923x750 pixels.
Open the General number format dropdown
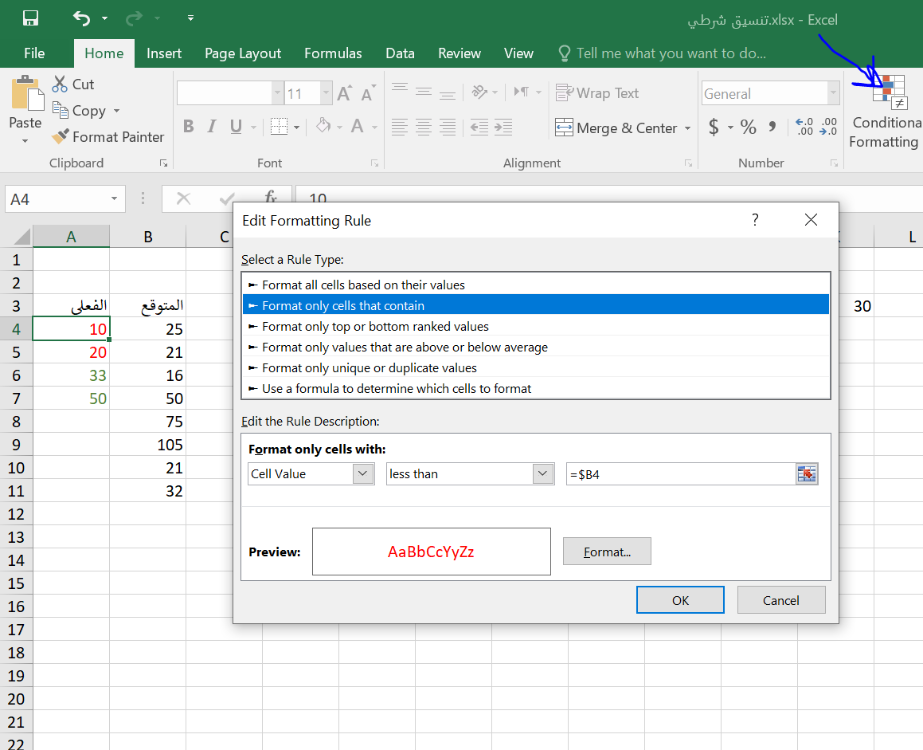pos(832,94)
